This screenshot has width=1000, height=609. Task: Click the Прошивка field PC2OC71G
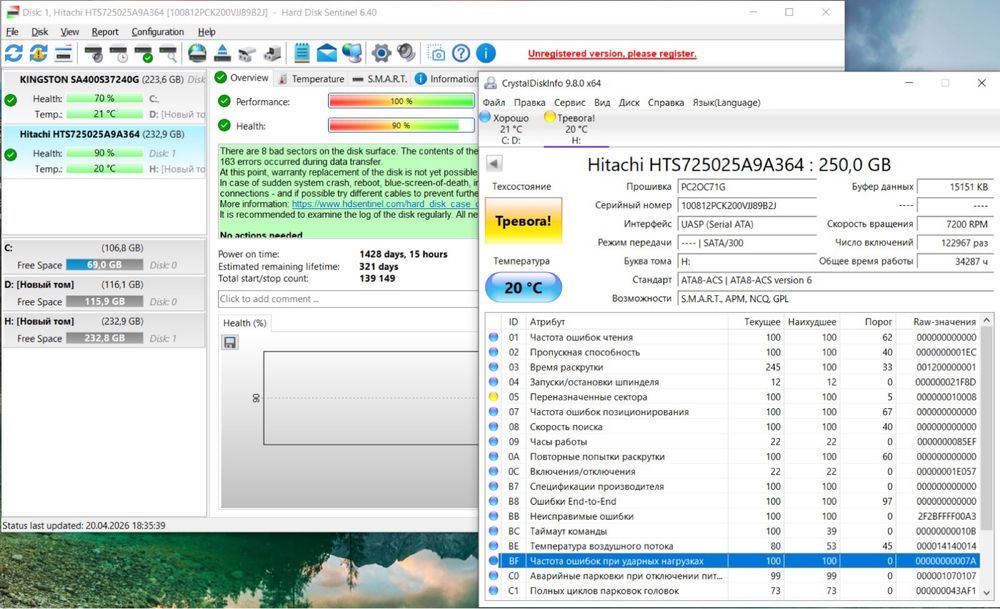click(x=747, y=187)
